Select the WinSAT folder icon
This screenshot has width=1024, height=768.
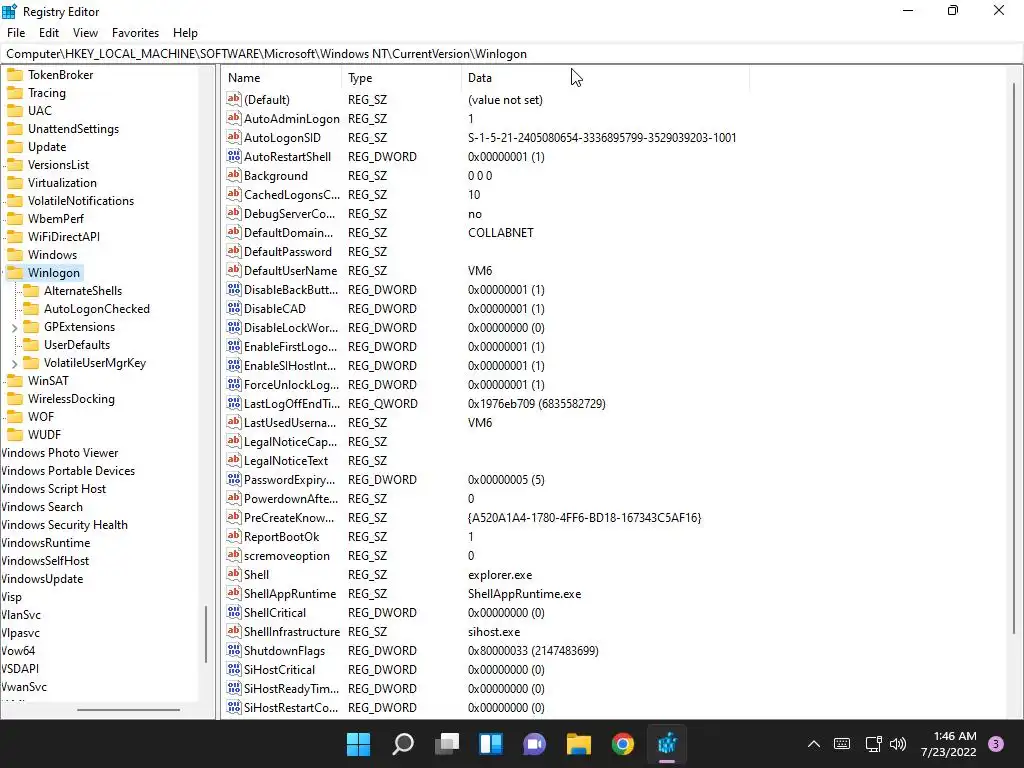(14, 381)
